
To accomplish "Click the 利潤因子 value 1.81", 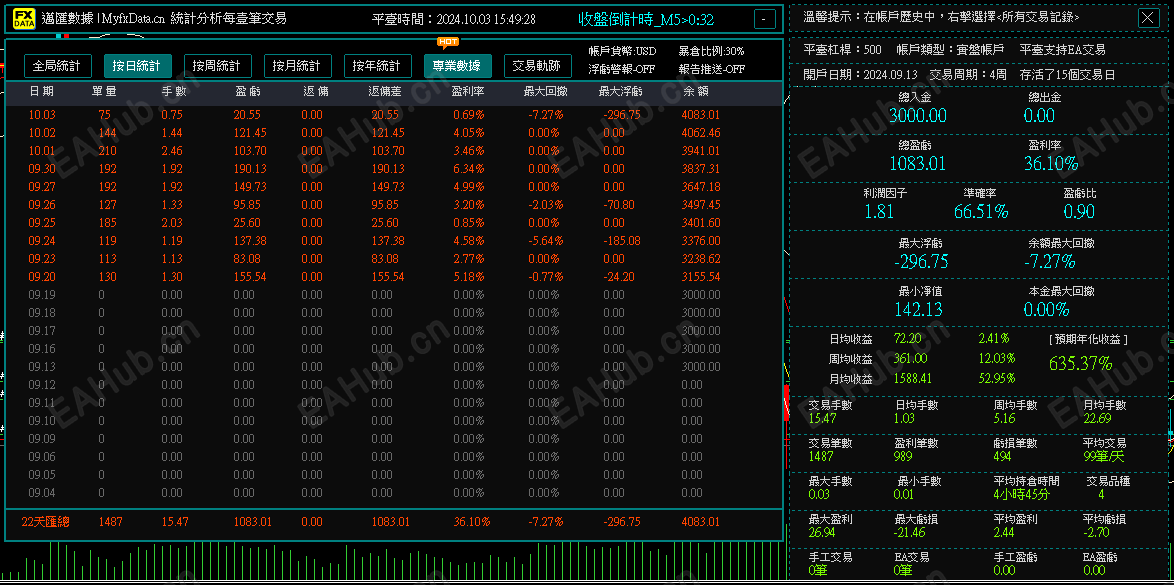I will point(879,211).
